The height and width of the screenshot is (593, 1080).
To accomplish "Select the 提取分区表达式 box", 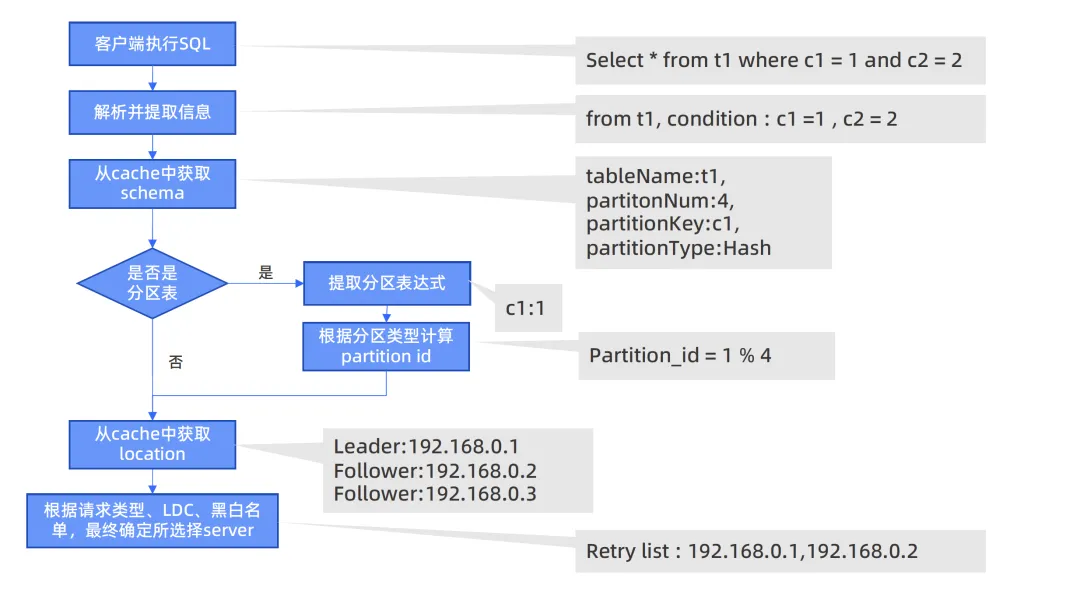I will point(386,284).
